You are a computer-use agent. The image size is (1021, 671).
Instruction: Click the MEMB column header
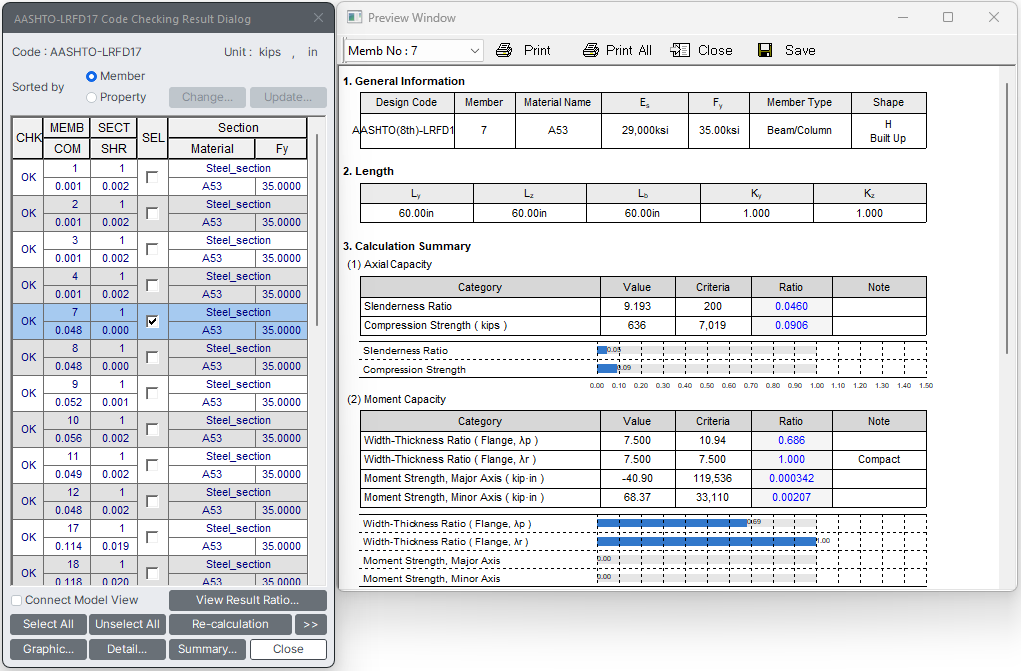pos(67,128)
